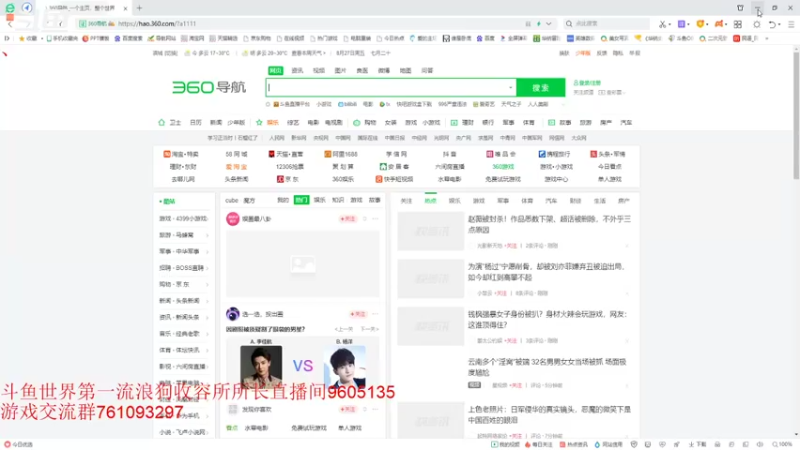800x450 pixels.
Task: Open headline about 云南多个淫窝被端
Action: [547, 367]
